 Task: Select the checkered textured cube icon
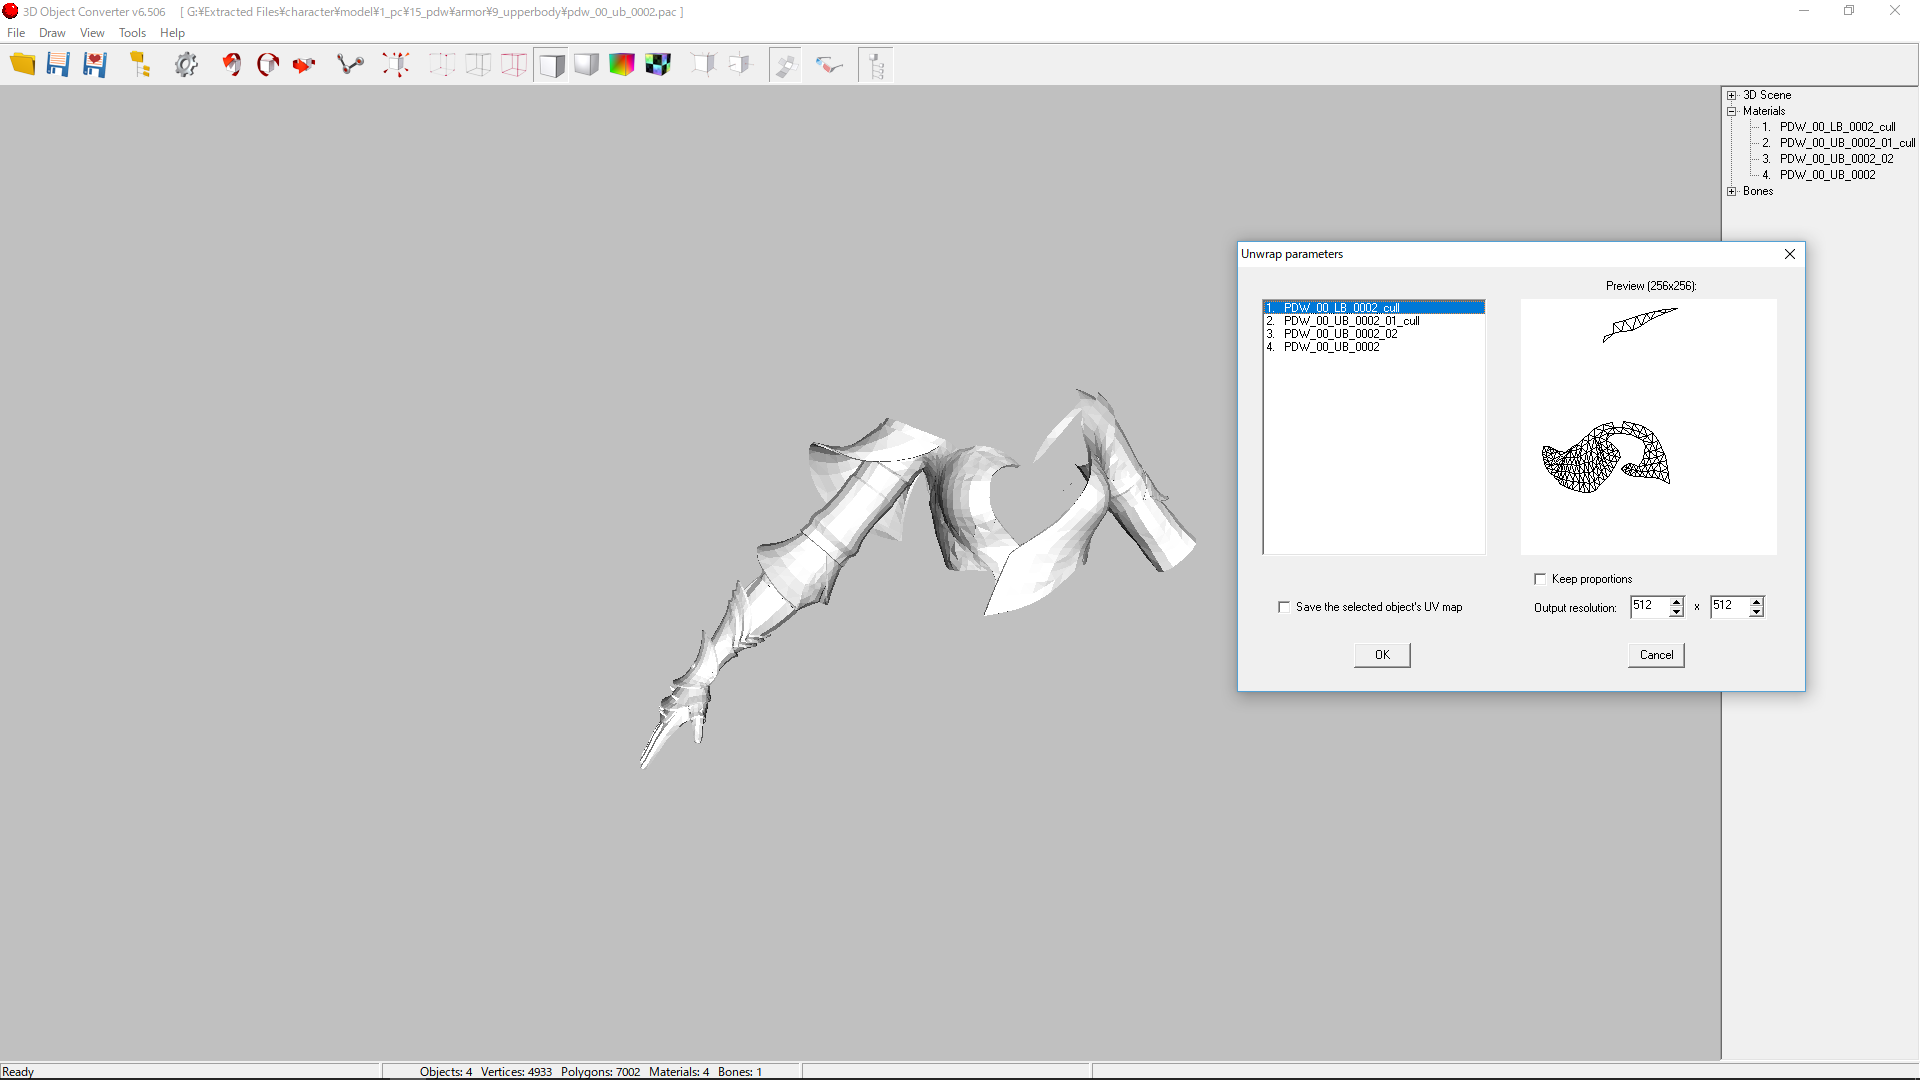pyautogui.click(x=658, y=65)
